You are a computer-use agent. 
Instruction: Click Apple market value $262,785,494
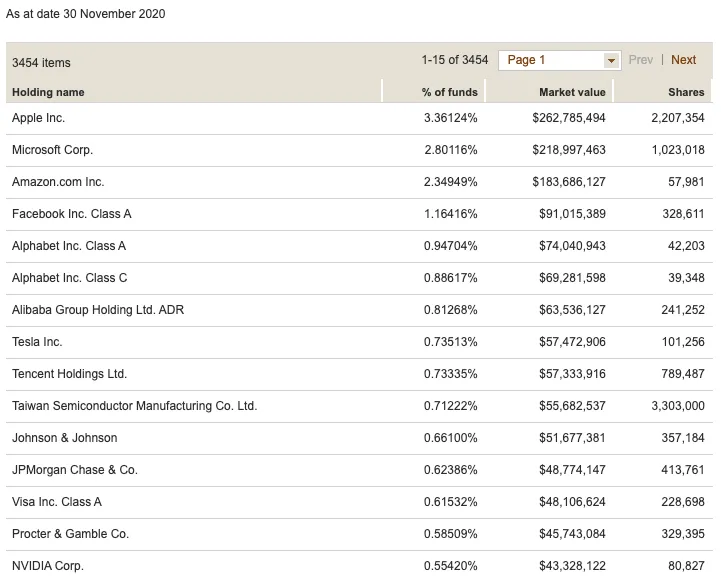pyautogui.click(x=569, y=118)
